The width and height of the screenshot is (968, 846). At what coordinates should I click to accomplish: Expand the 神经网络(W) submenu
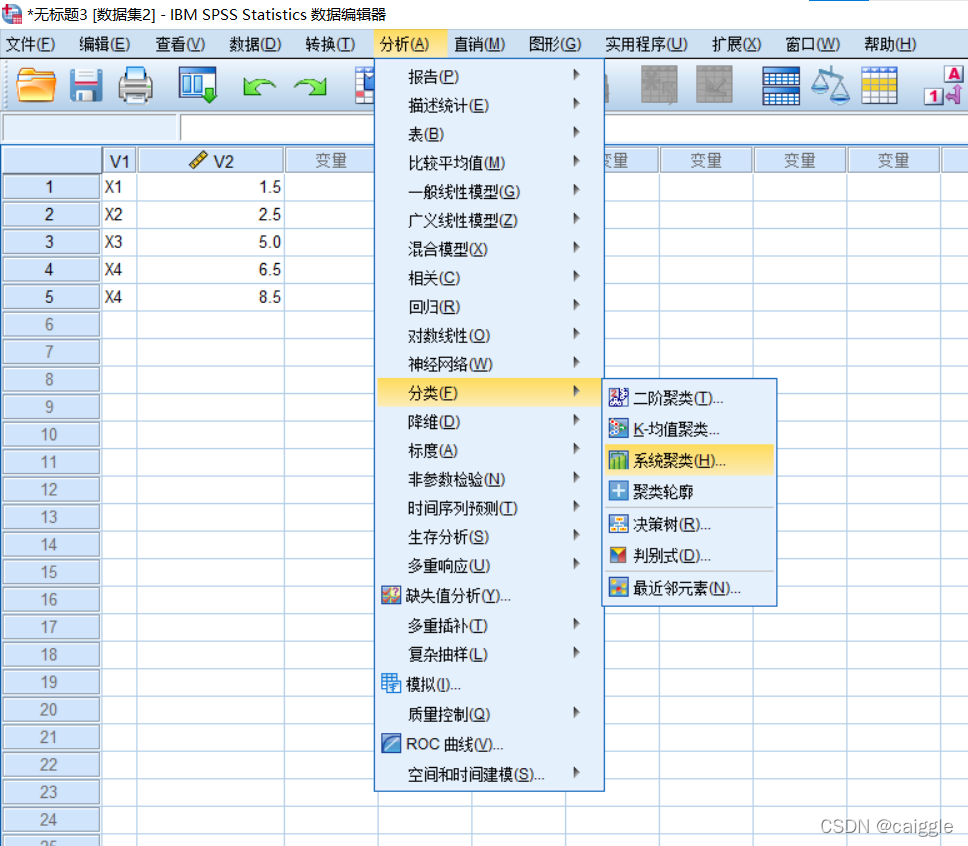(489, 364)
